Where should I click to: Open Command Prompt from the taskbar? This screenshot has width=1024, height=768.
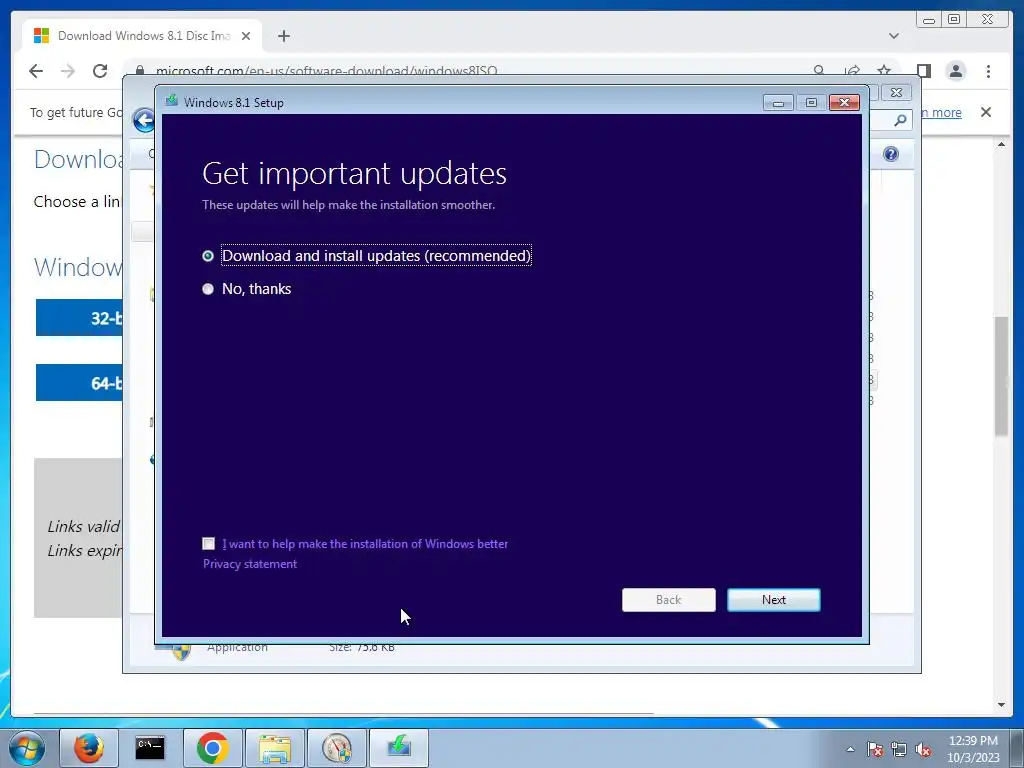click(x=150, y=748)
